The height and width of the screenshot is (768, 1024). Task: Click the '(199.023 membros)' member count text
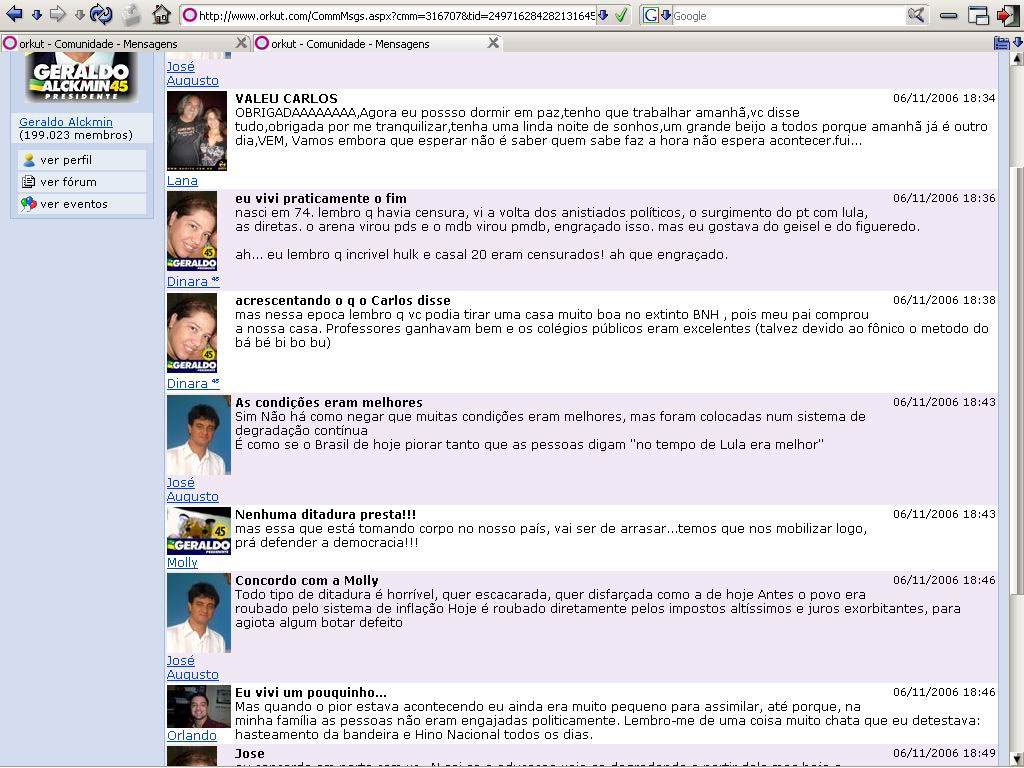pos(76,135)
